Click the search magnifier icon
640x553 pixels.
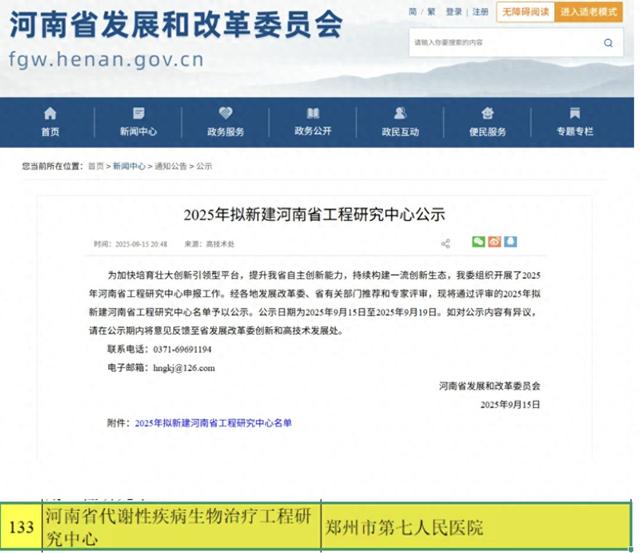click(608, 43)
